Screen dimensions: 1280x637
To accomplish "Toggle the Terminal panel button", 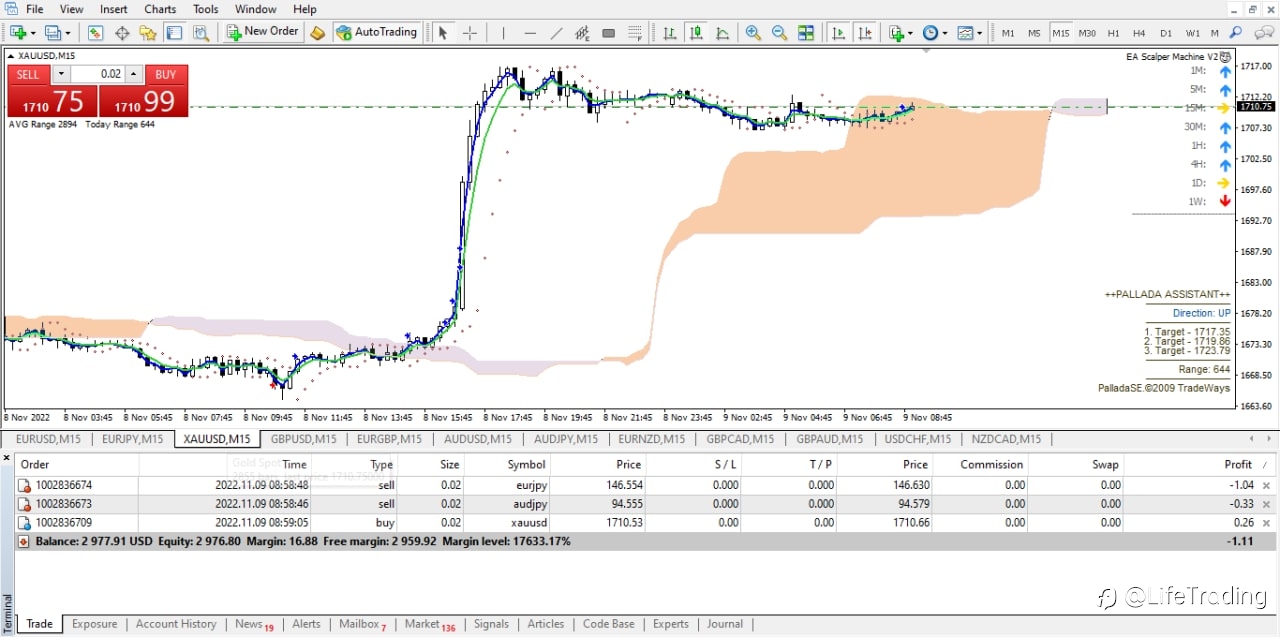I will pos(174,32).
